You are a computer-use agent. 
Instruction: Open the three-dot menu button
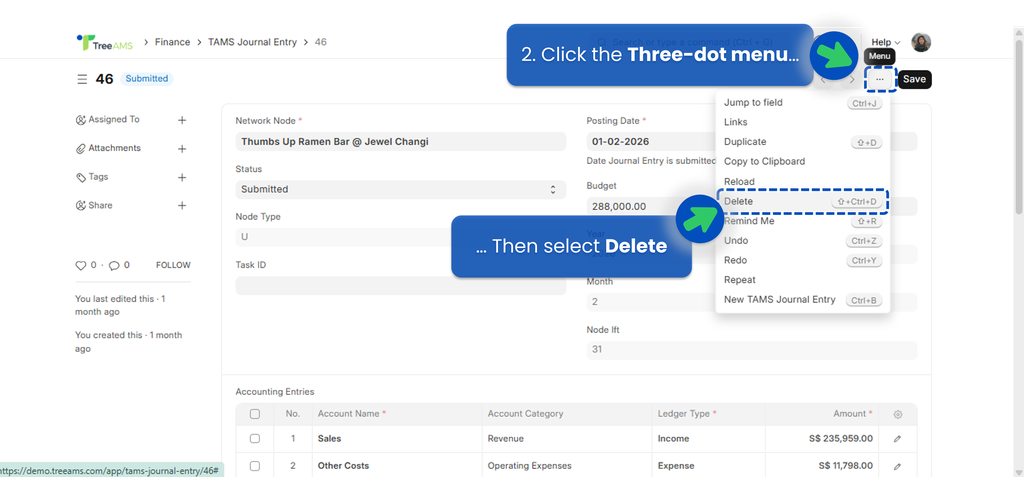pos(879,79)
